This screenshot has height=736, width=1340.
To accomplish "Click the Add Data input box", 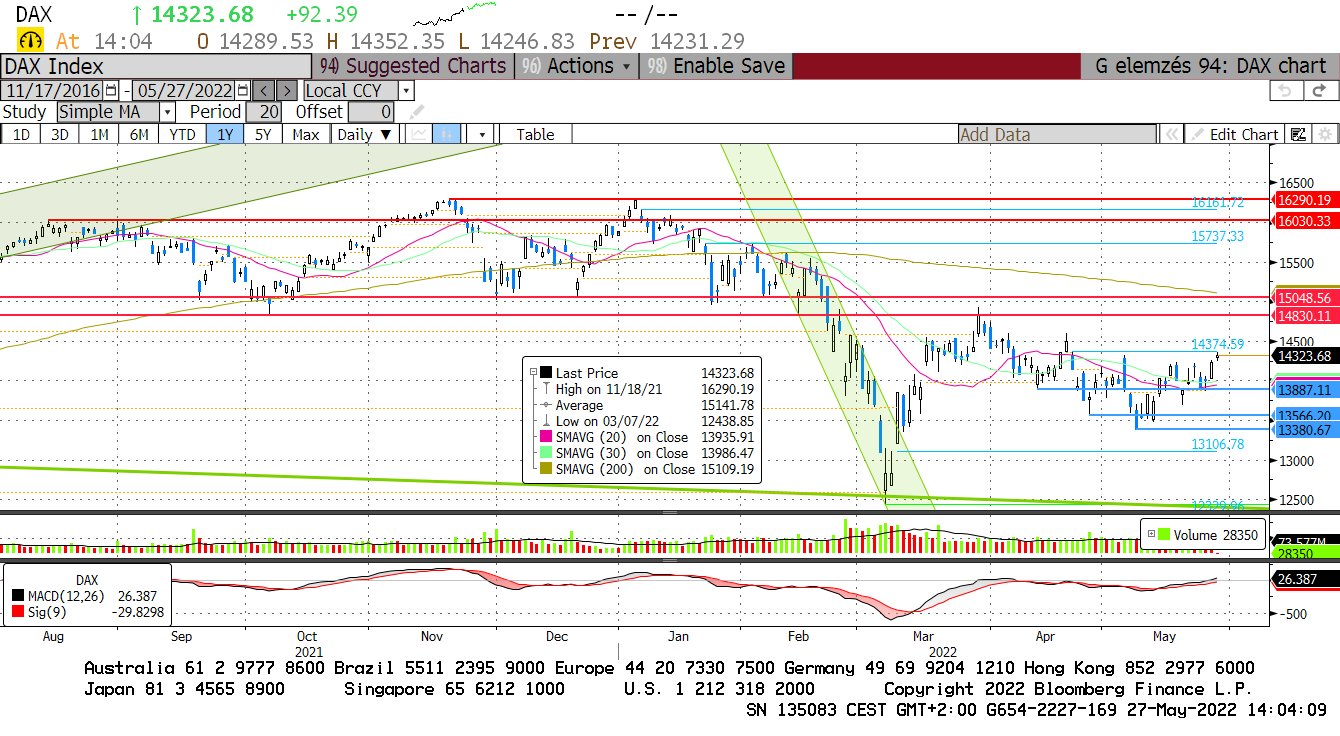I will 1056,134.
